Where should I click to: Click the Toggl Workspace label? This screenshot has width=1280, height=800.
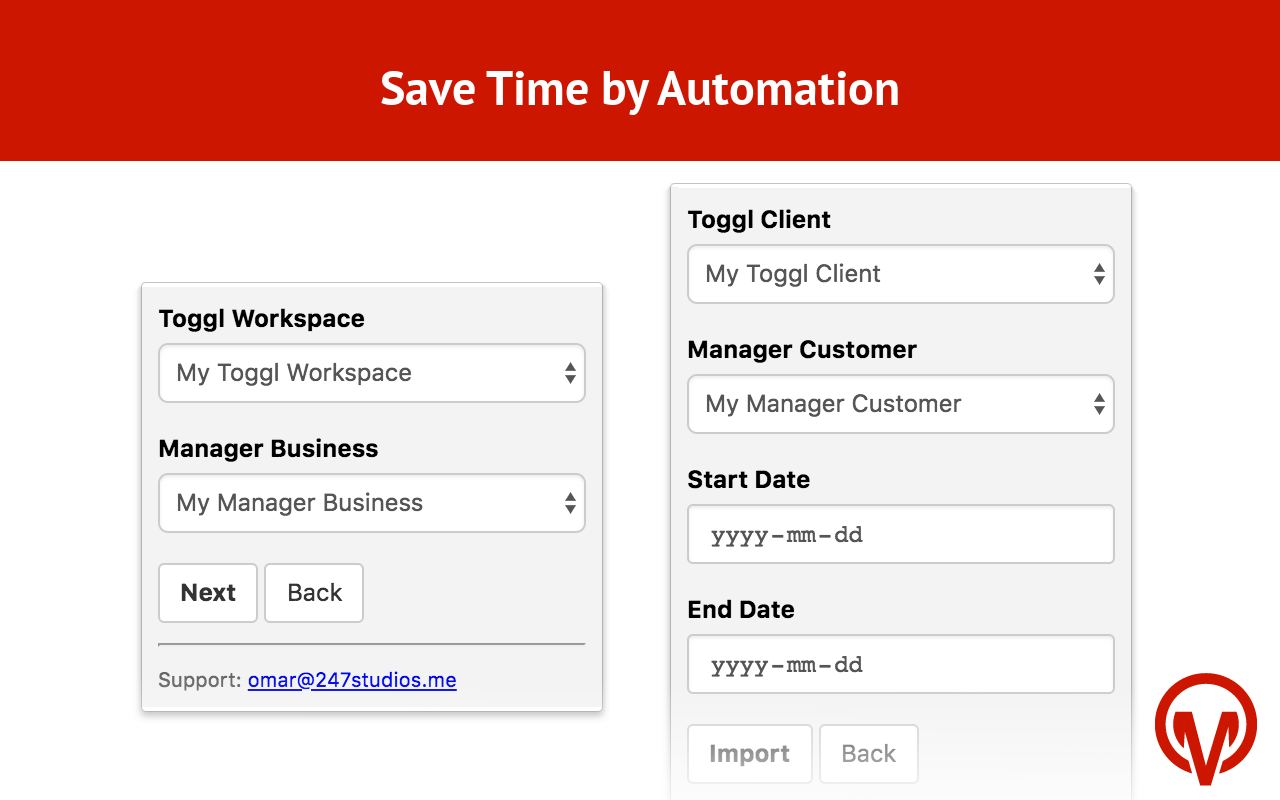coord(262,319)
